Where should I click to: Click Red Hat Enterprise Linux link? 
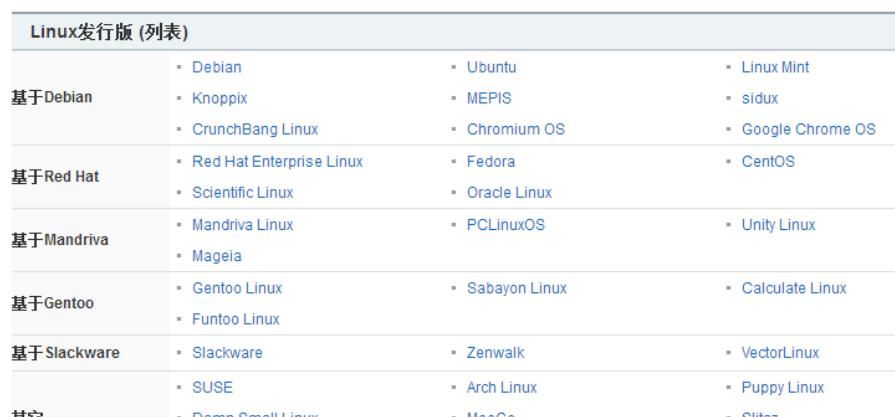(277, 161)
